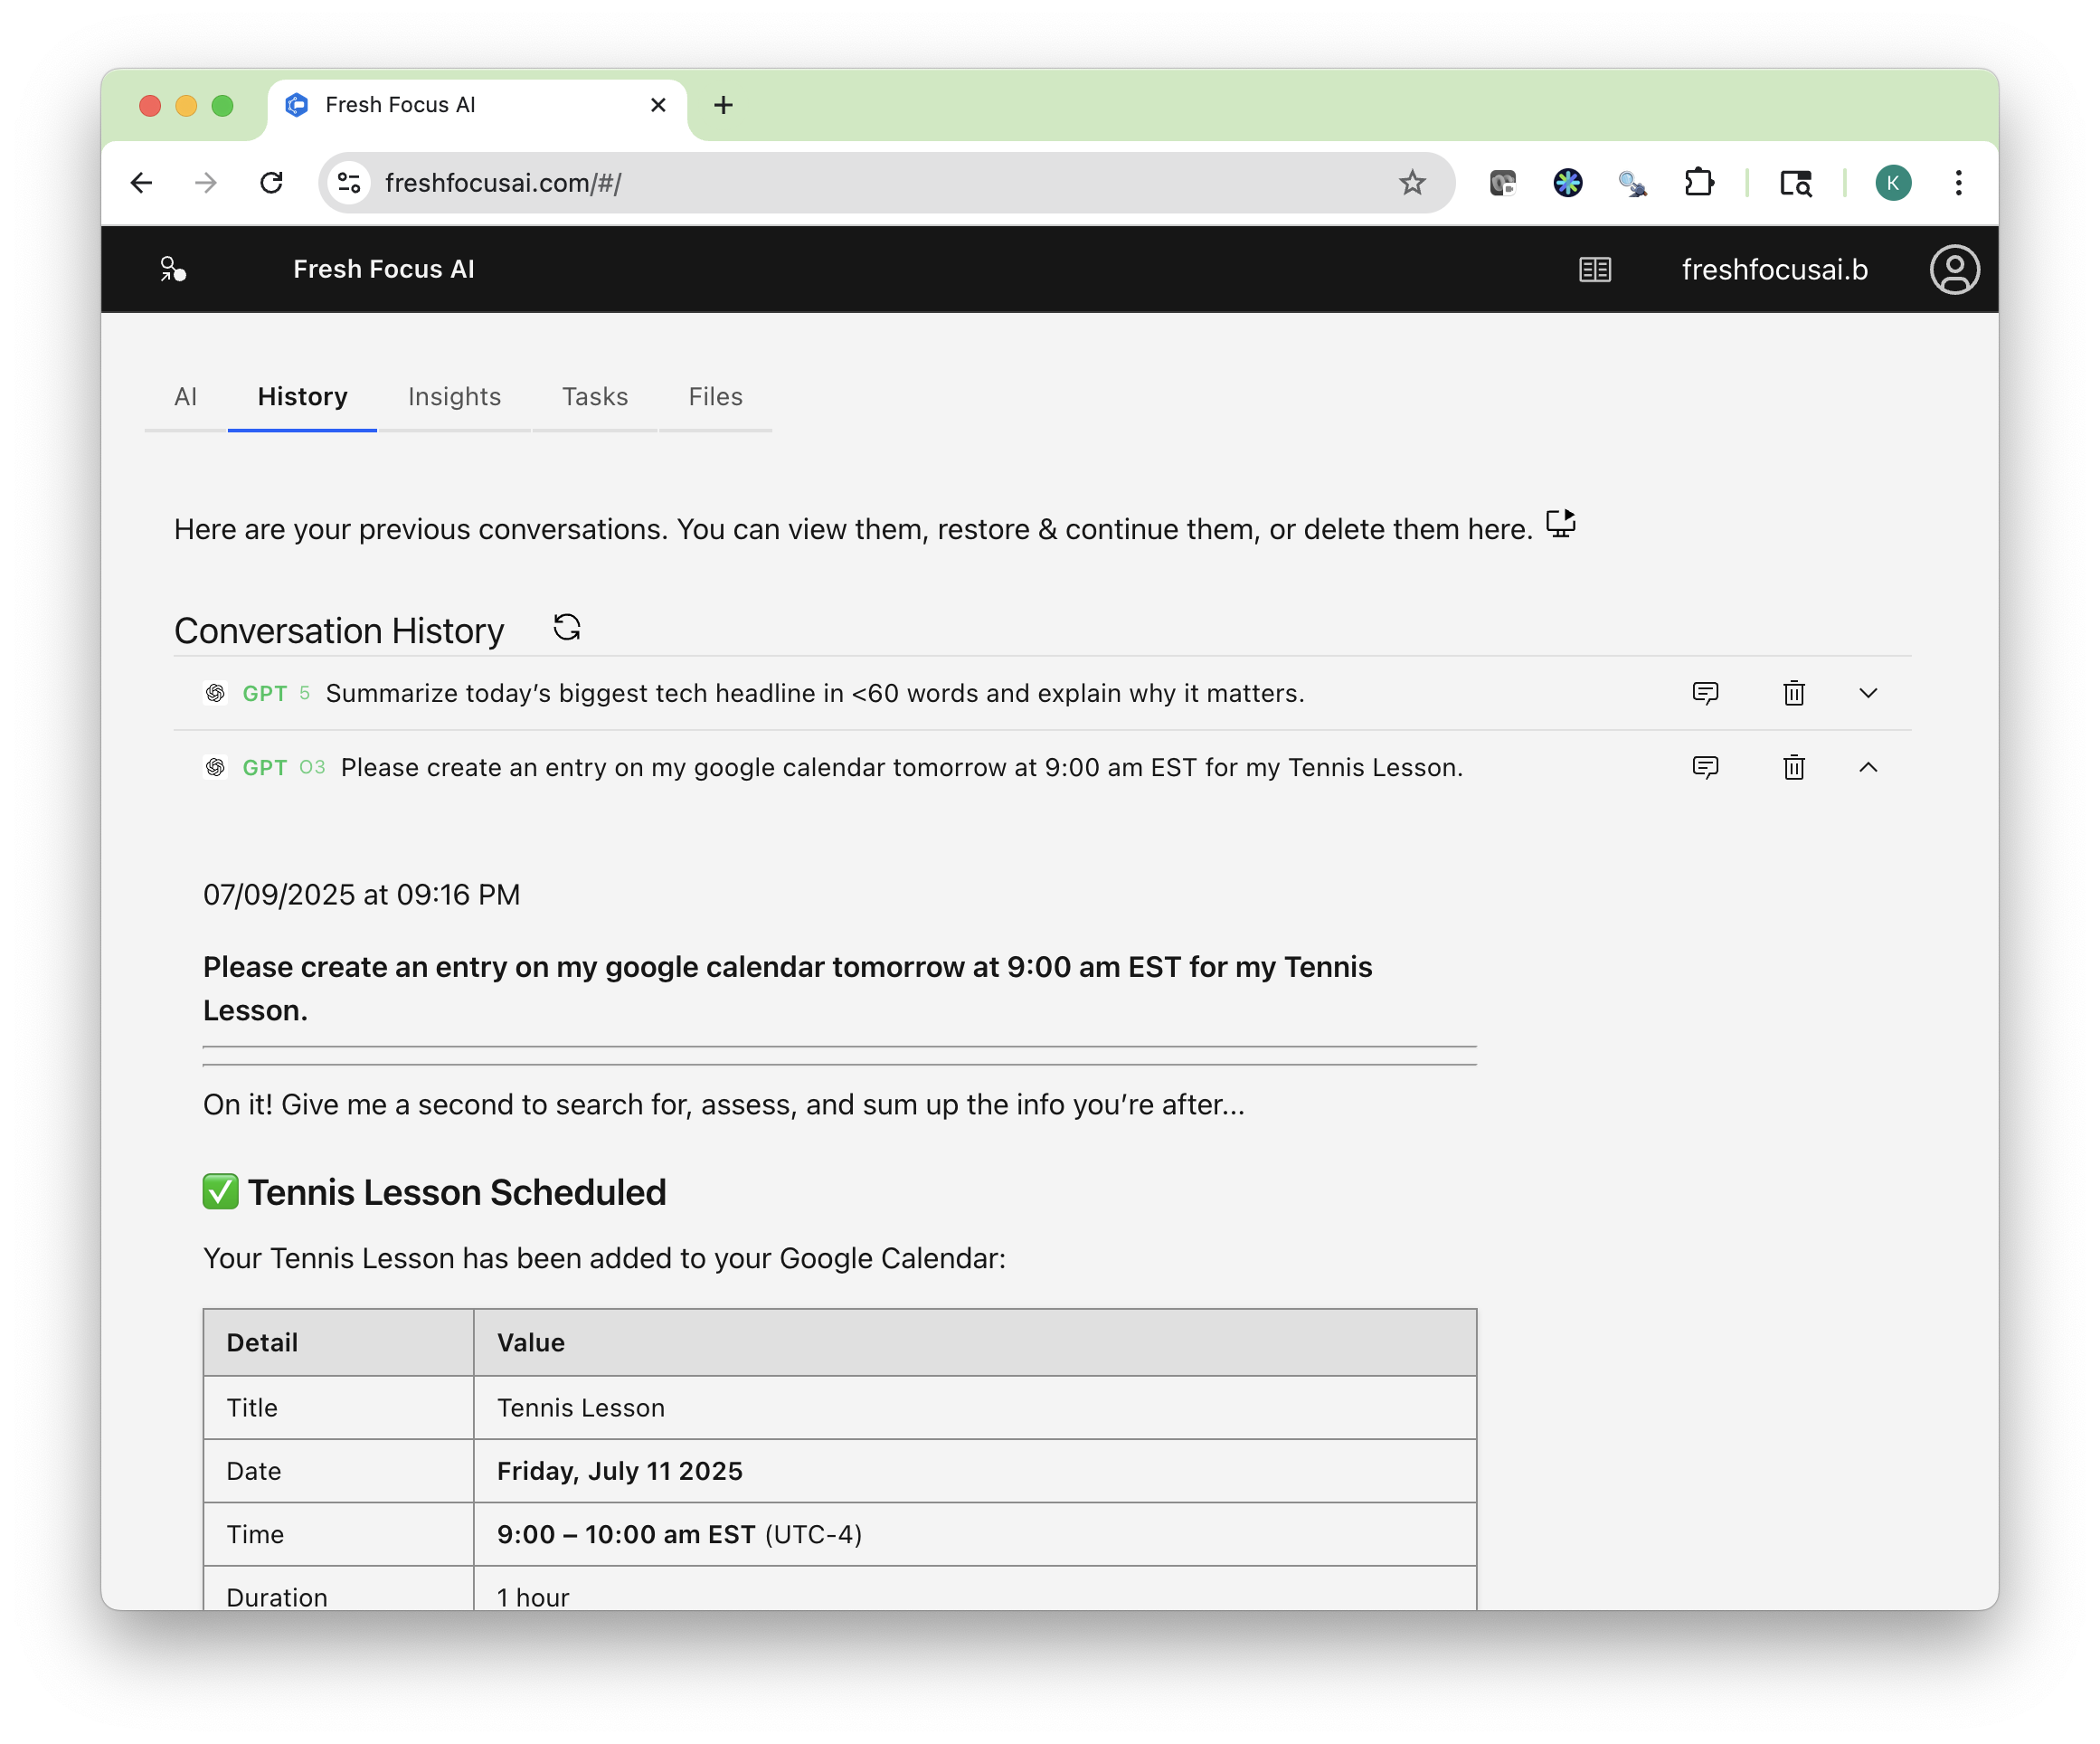
Task: Open the Chrome three-dot menu
Action: pos(1958,183)
